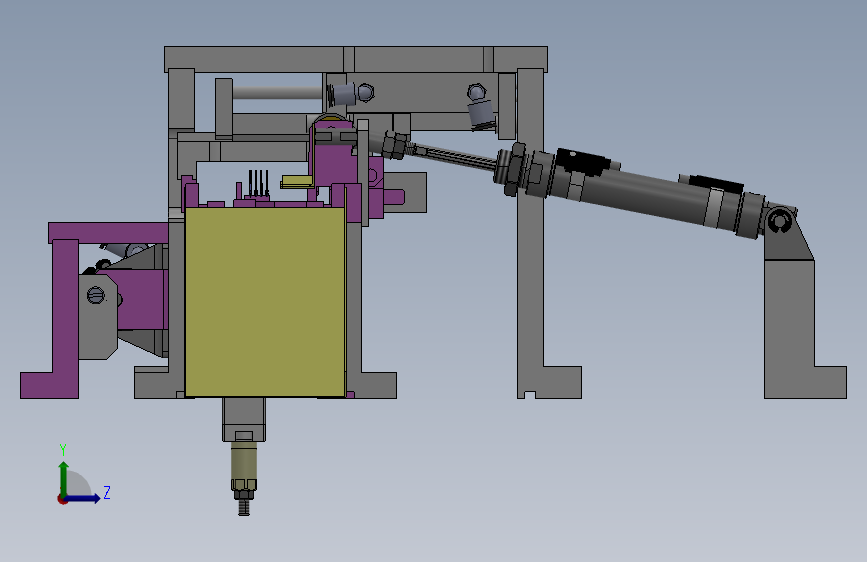This screenshot has height=562, width=867.
Task: Click the green Y axis arrow of the triad
Action: (x=64, y=478)
